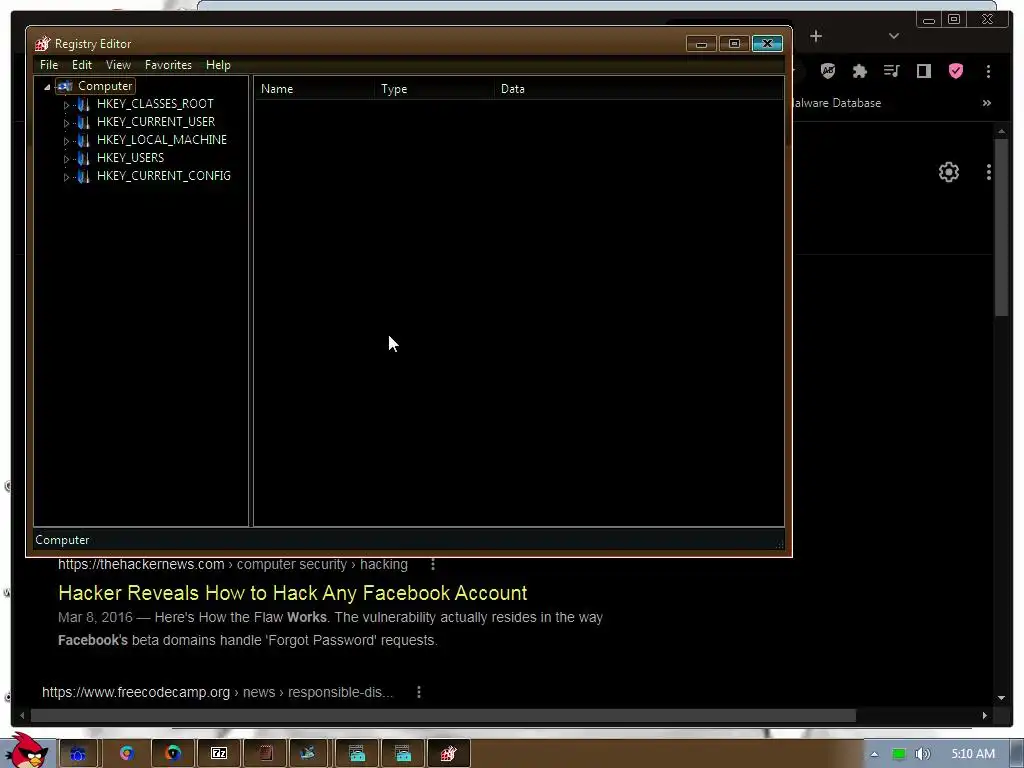Open the volume speaker tray icon
1024x768 pixels.
922,754
